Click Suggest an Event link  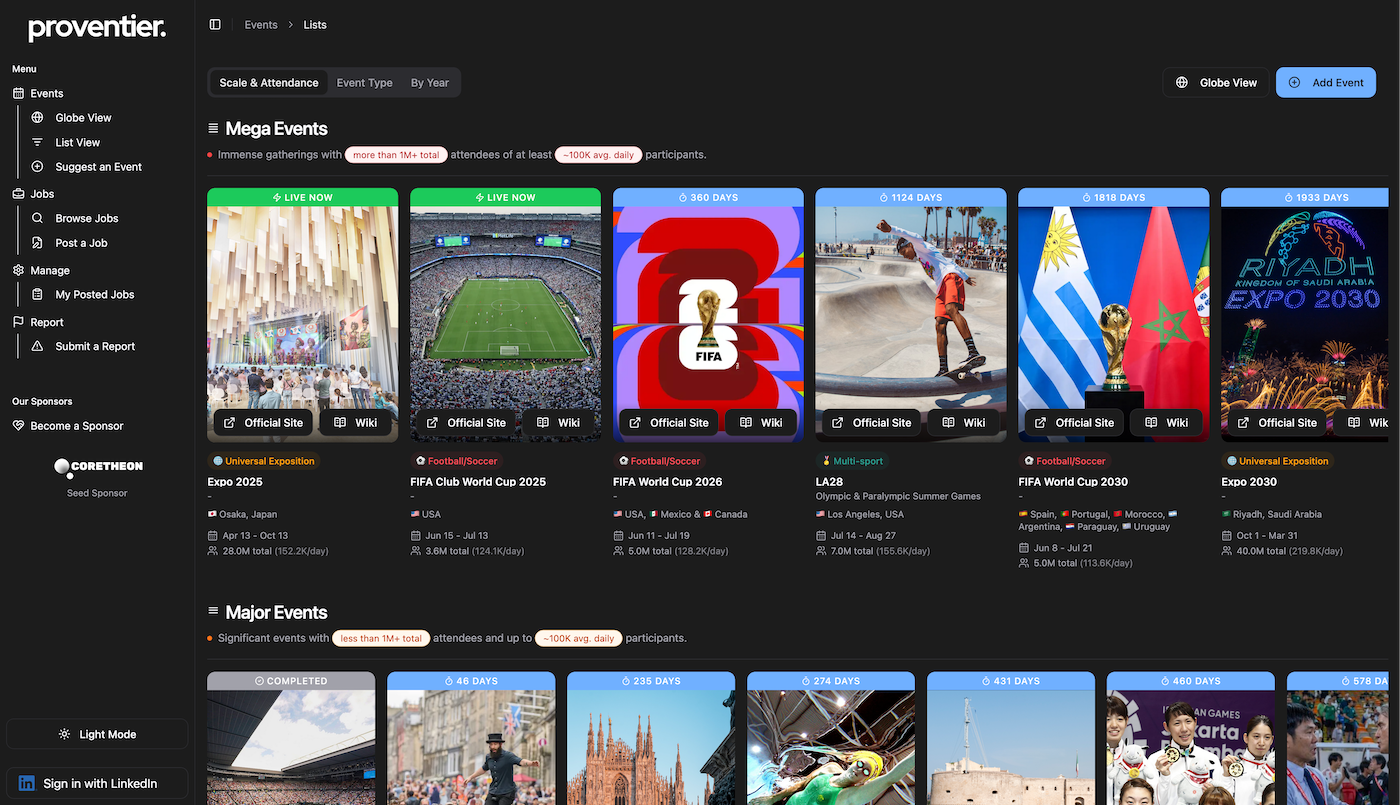99,167
